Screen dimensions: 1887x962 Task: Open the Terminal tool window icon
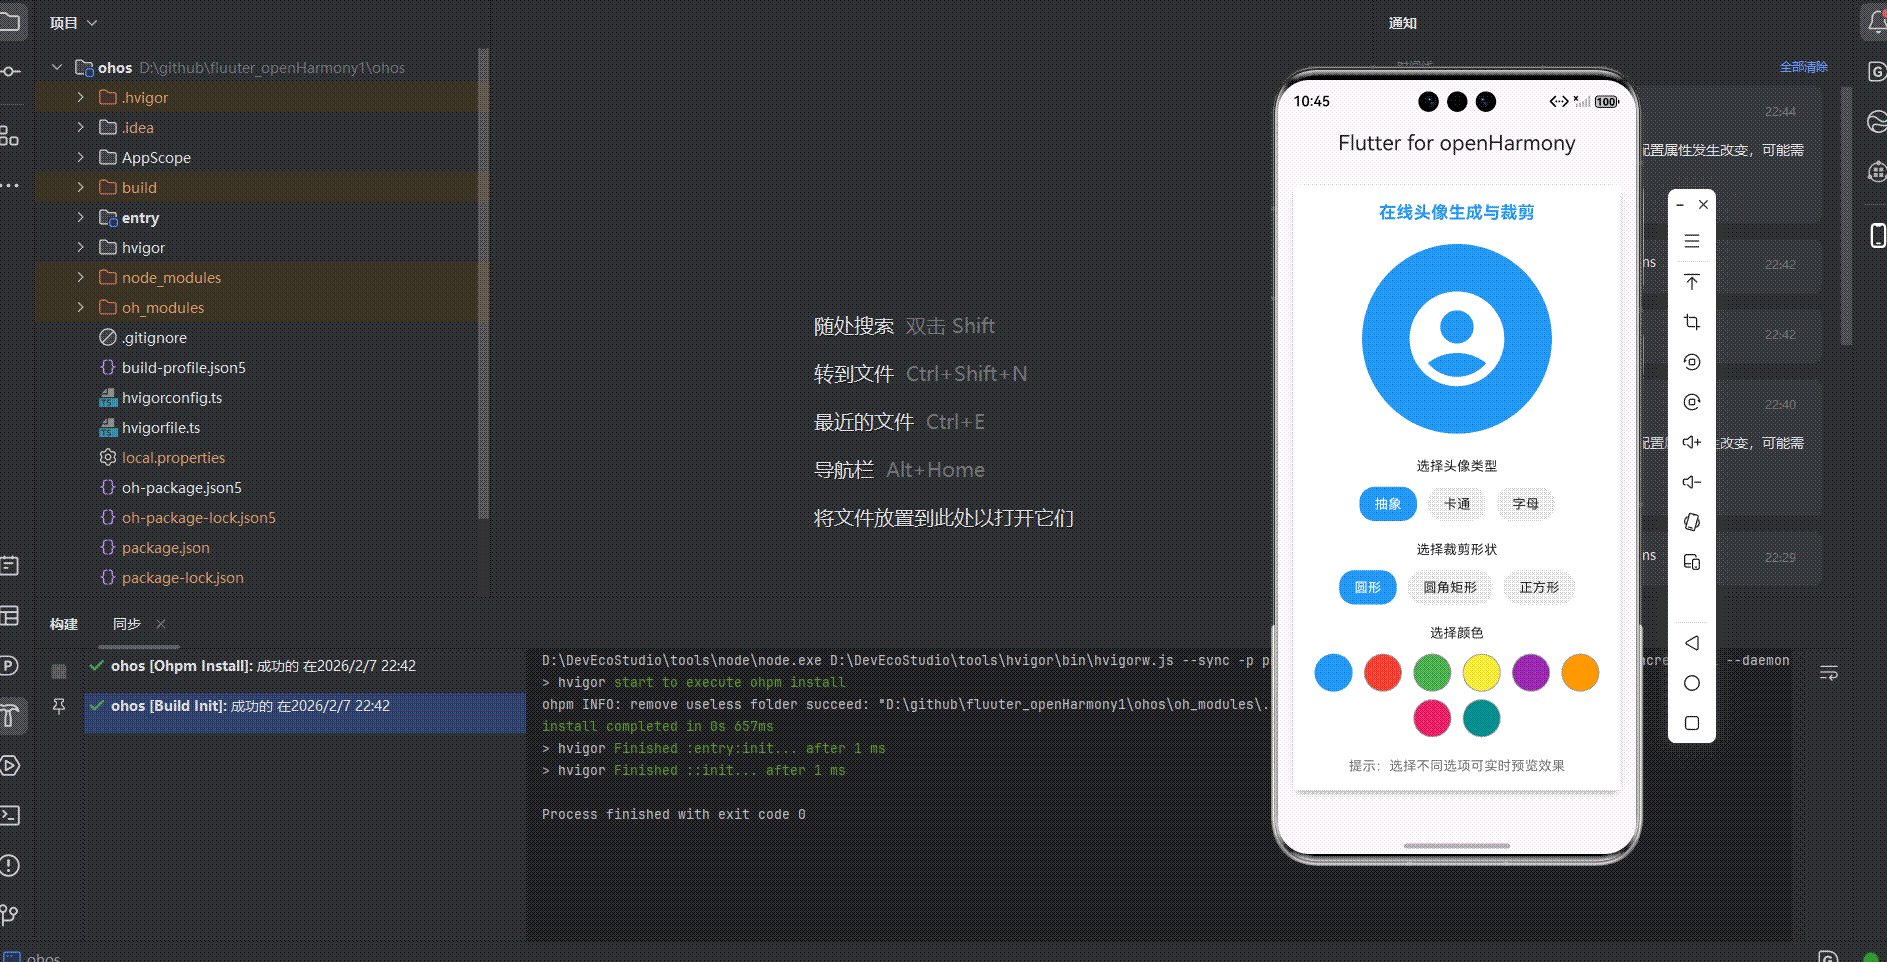[10, 815]
